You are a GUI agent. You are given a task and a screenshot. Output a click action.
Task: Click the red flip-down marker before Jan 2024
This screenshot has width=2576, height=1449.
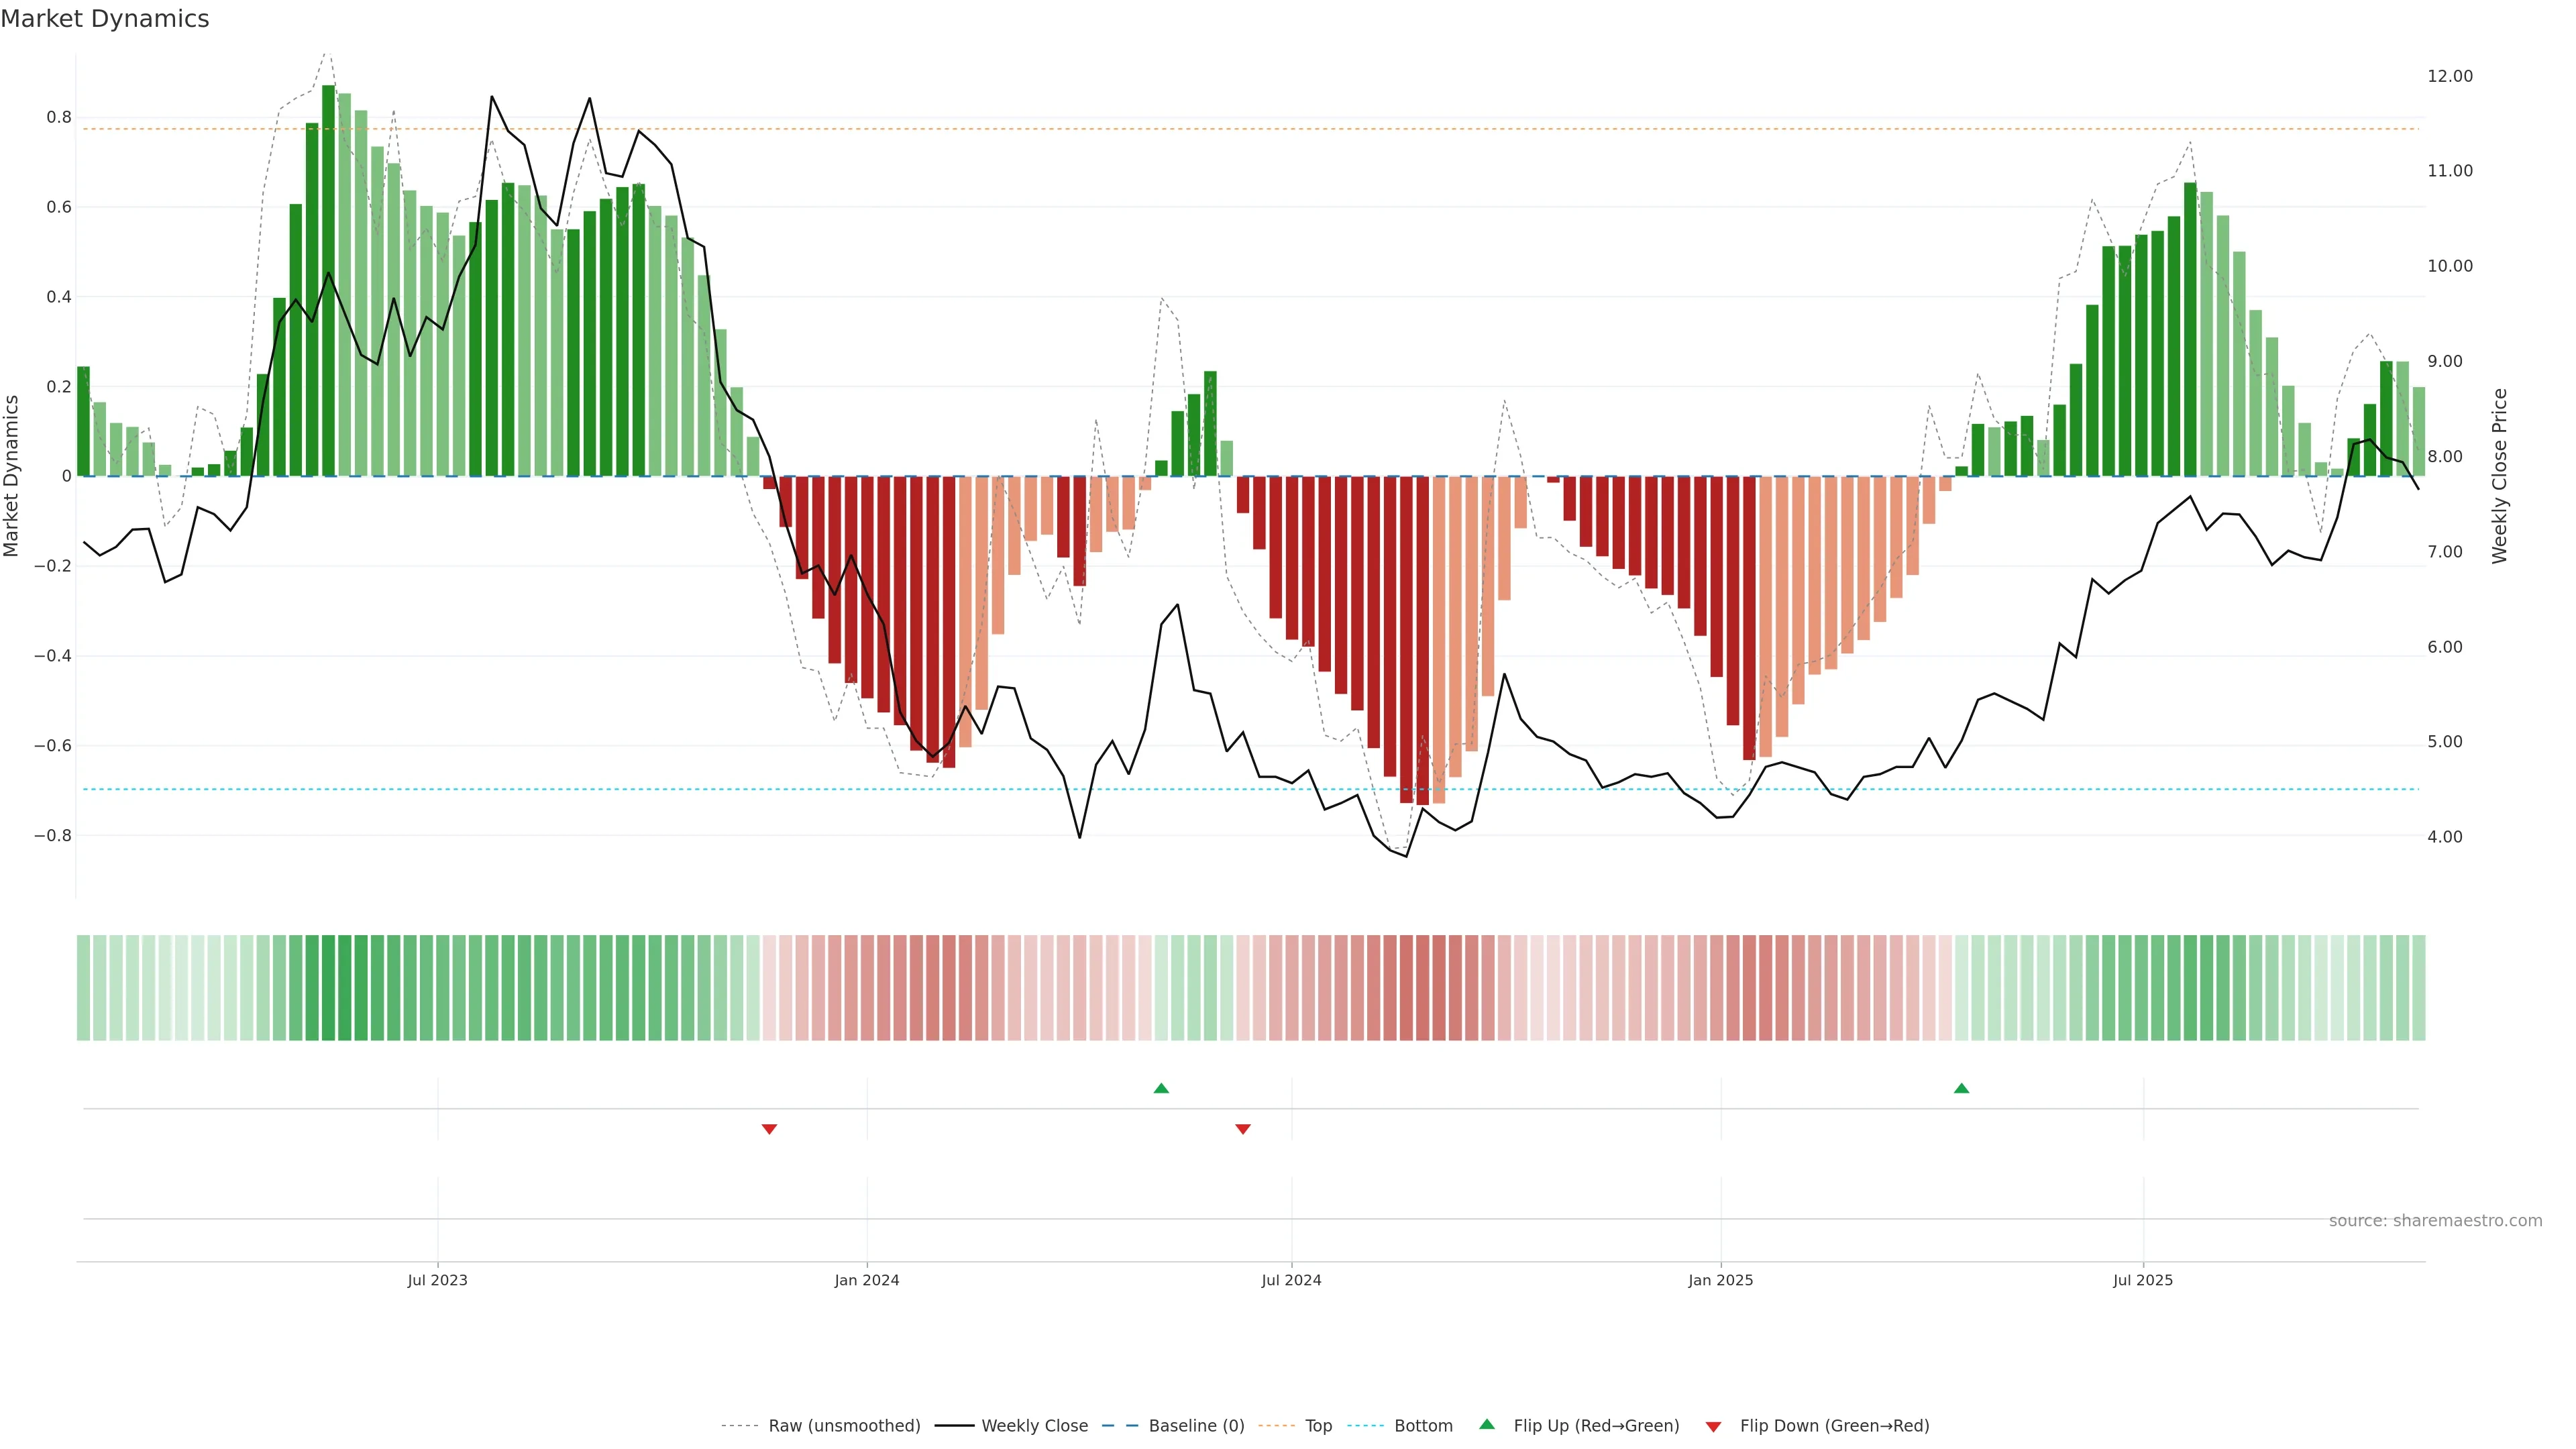pyautogui.click(x=769, y=1129)
